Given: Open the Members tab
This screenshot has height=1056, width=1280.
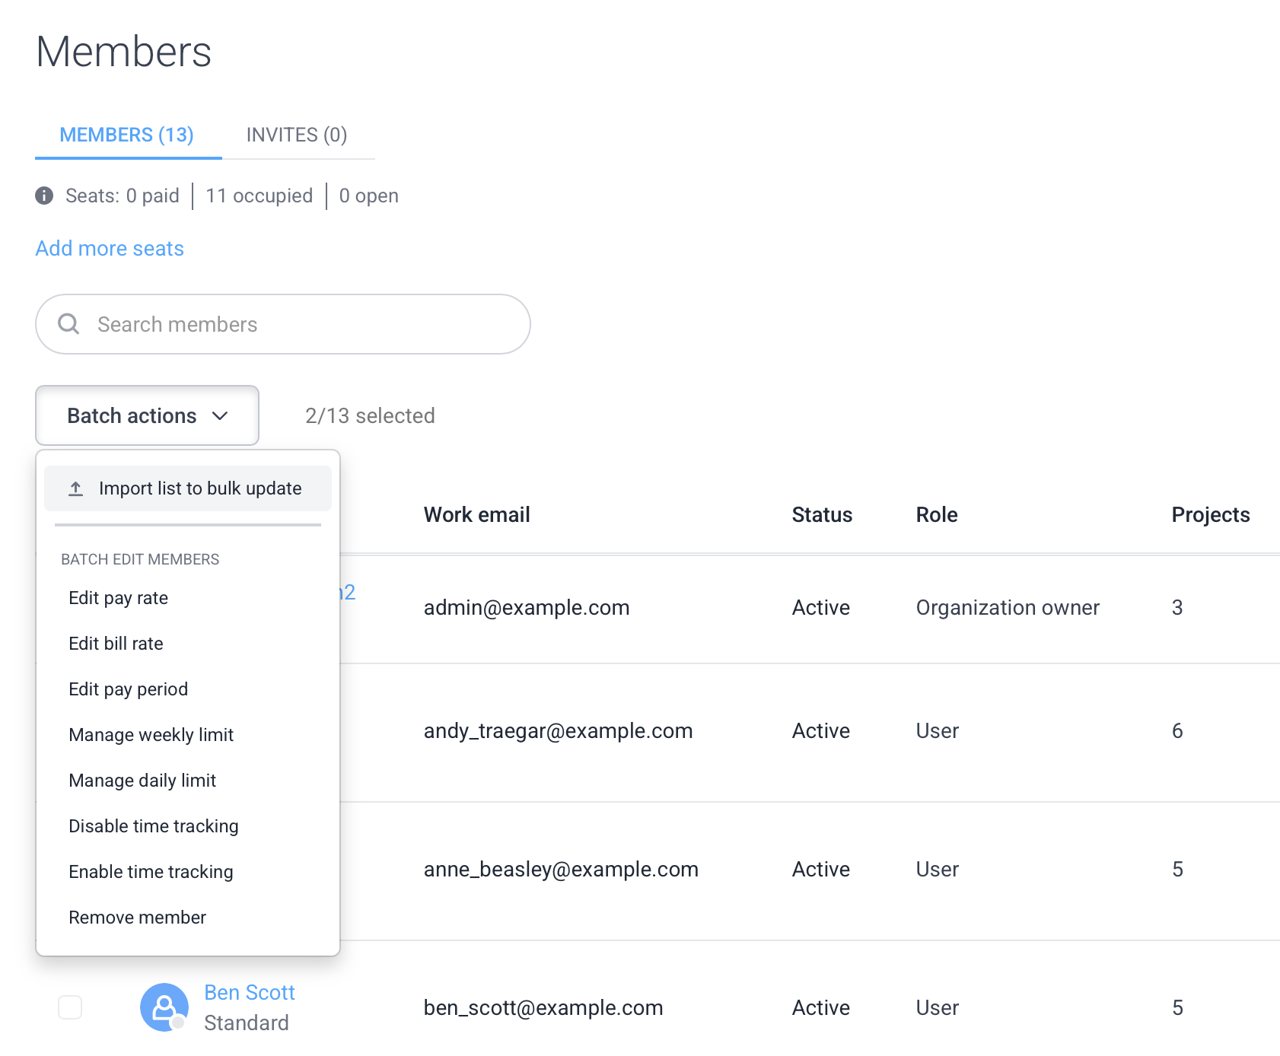Looking at the screenshot, I should pos(127,135).
